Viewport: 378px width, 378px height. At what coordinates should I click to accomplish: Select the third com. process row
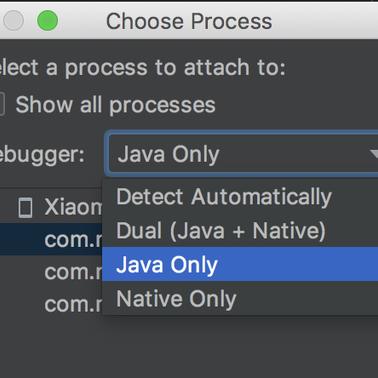[x=51, y=304]
